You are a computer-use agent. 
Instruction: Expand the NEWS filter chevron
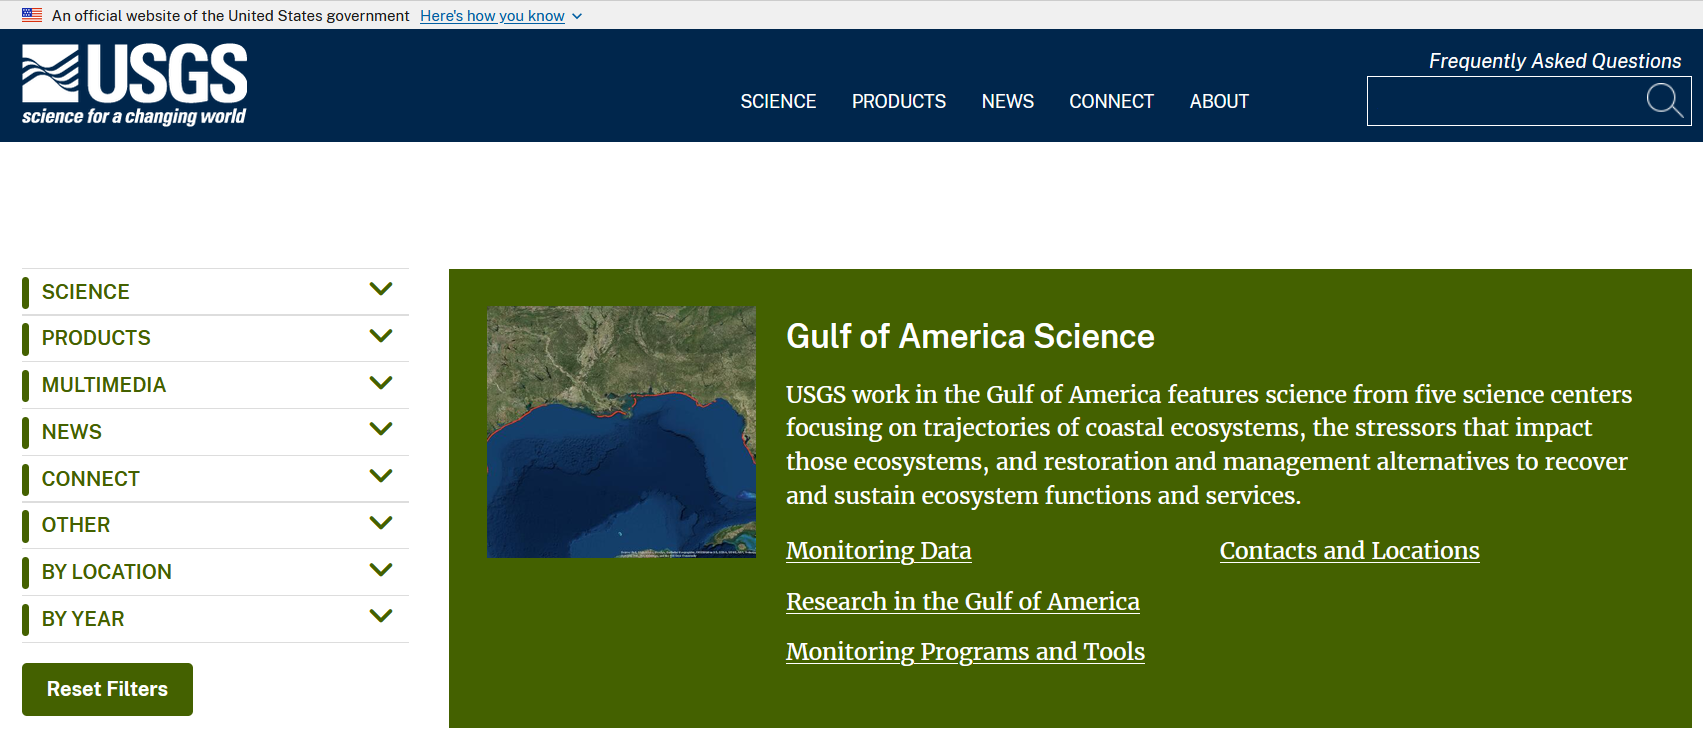[x=381, y=429]
